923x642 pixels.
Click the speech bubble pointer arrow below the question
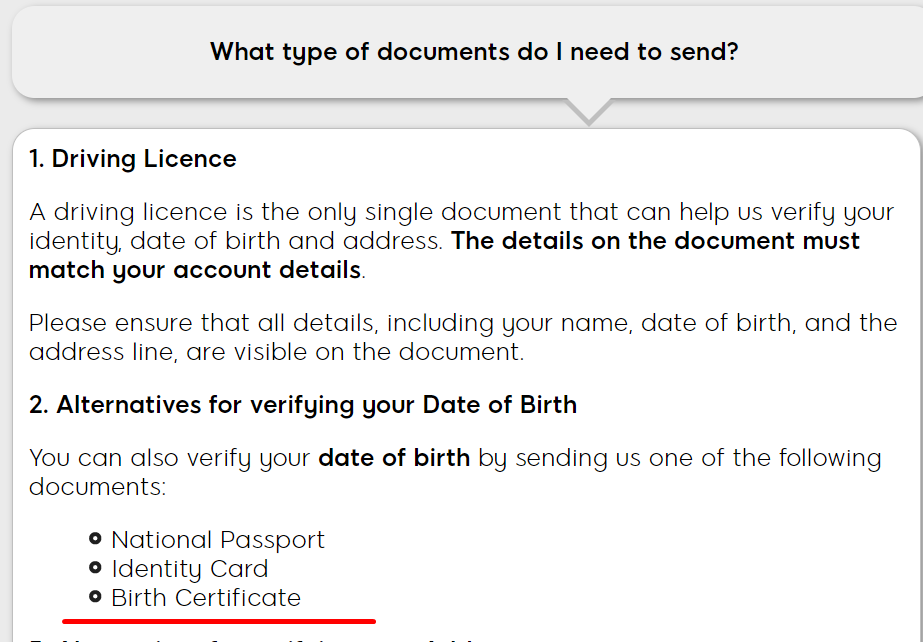click(589, 111)
